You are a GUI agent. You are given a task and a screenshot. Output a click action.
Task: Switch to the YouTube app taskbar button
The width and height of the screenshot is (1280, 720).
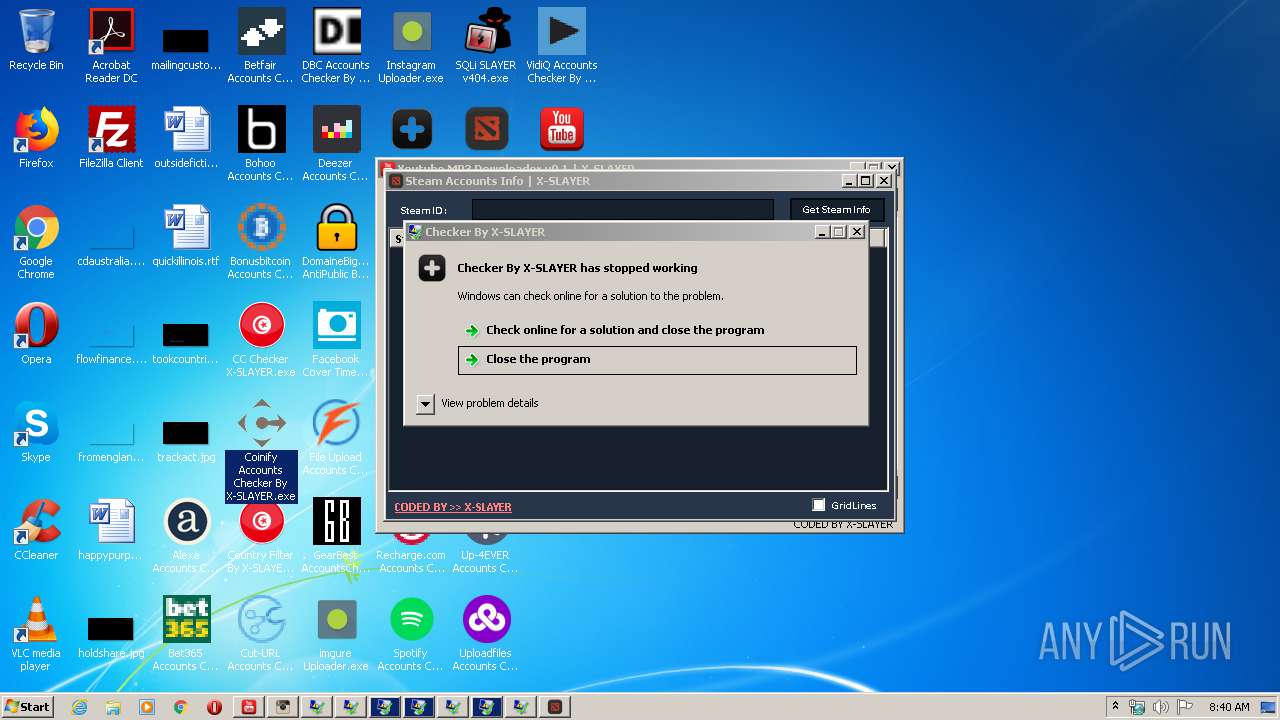coord(249,707)
